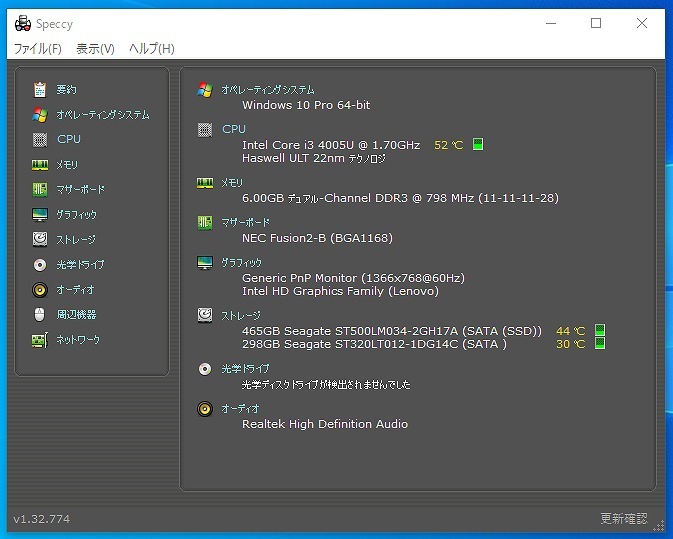Click the メモリ heading in summary panel

click(232, 183)
